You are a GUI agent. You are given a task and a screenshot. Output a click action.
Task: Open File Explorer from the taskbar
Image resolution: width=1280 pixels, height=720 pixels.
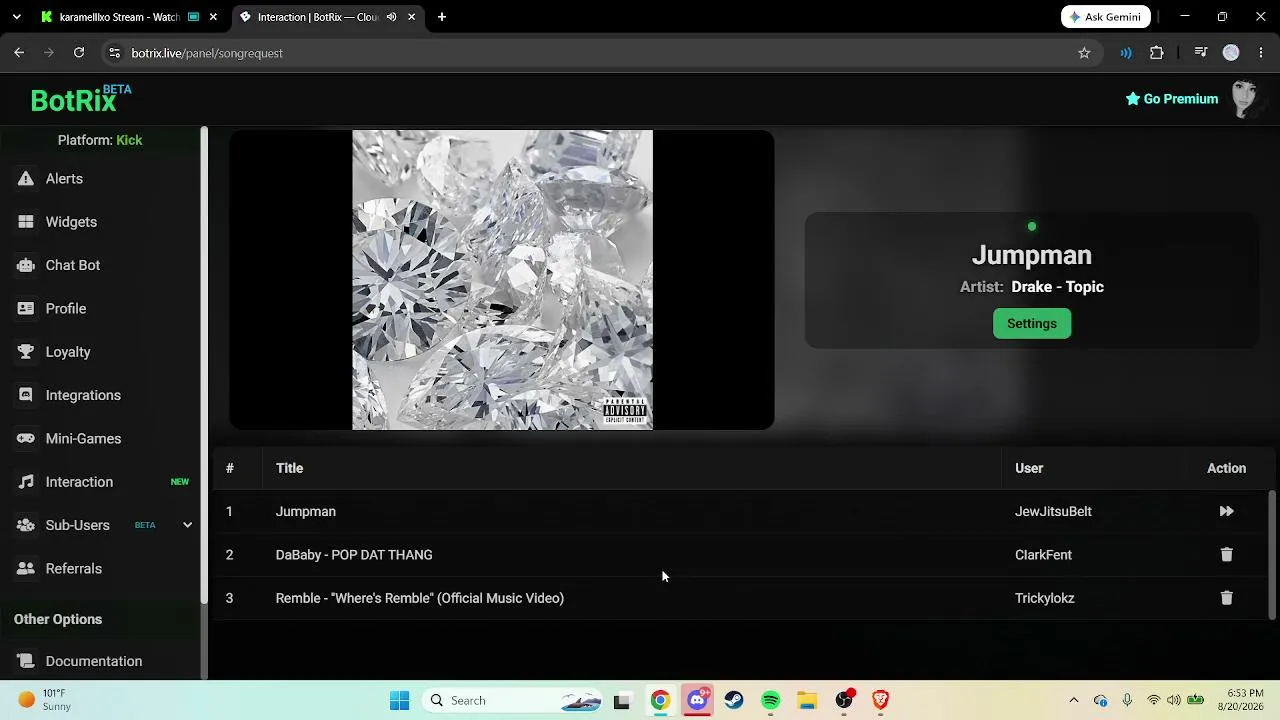pos(807,701)
